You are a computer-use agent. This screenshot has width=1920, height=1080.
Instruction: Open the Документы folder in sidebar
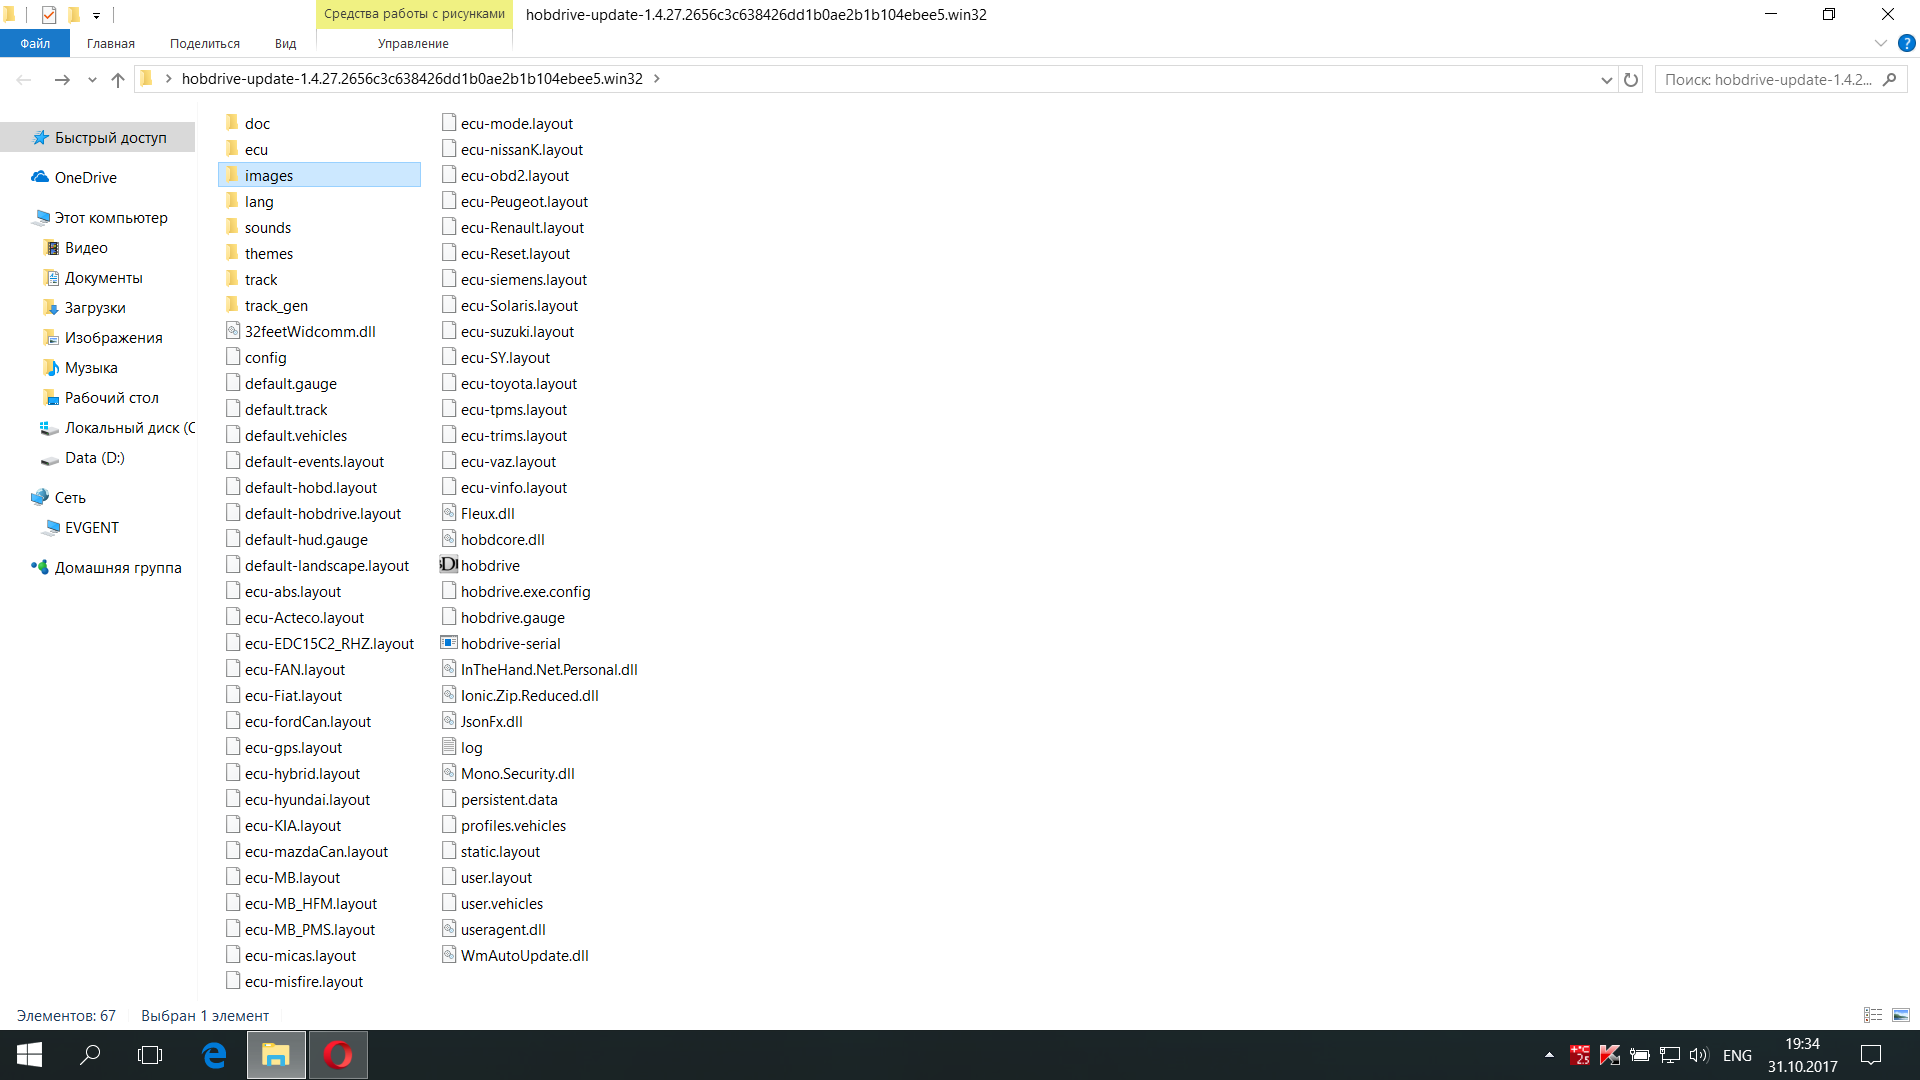tap(103, 277)
